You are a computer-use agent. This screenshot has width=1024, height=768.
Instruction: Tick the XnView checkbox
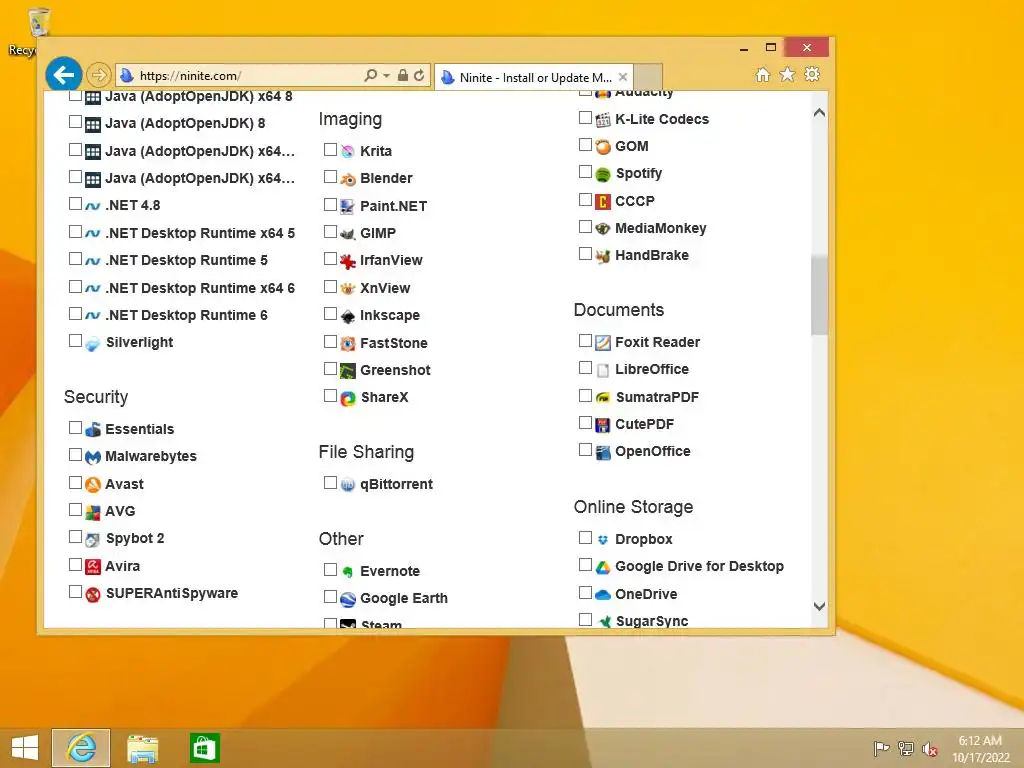(330, 287)
